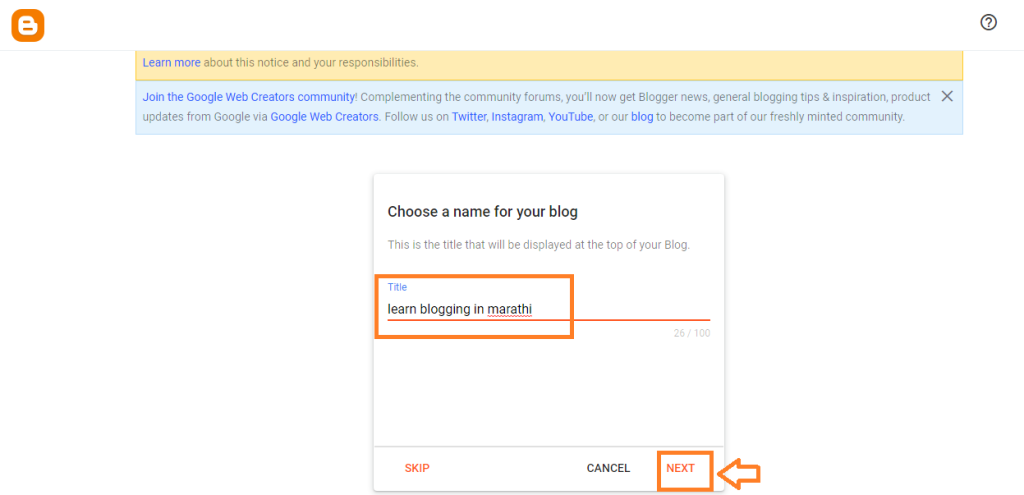The image size is (1024, 495).
Task: Visit the Instagram link
Action: [x=517, y=117]
